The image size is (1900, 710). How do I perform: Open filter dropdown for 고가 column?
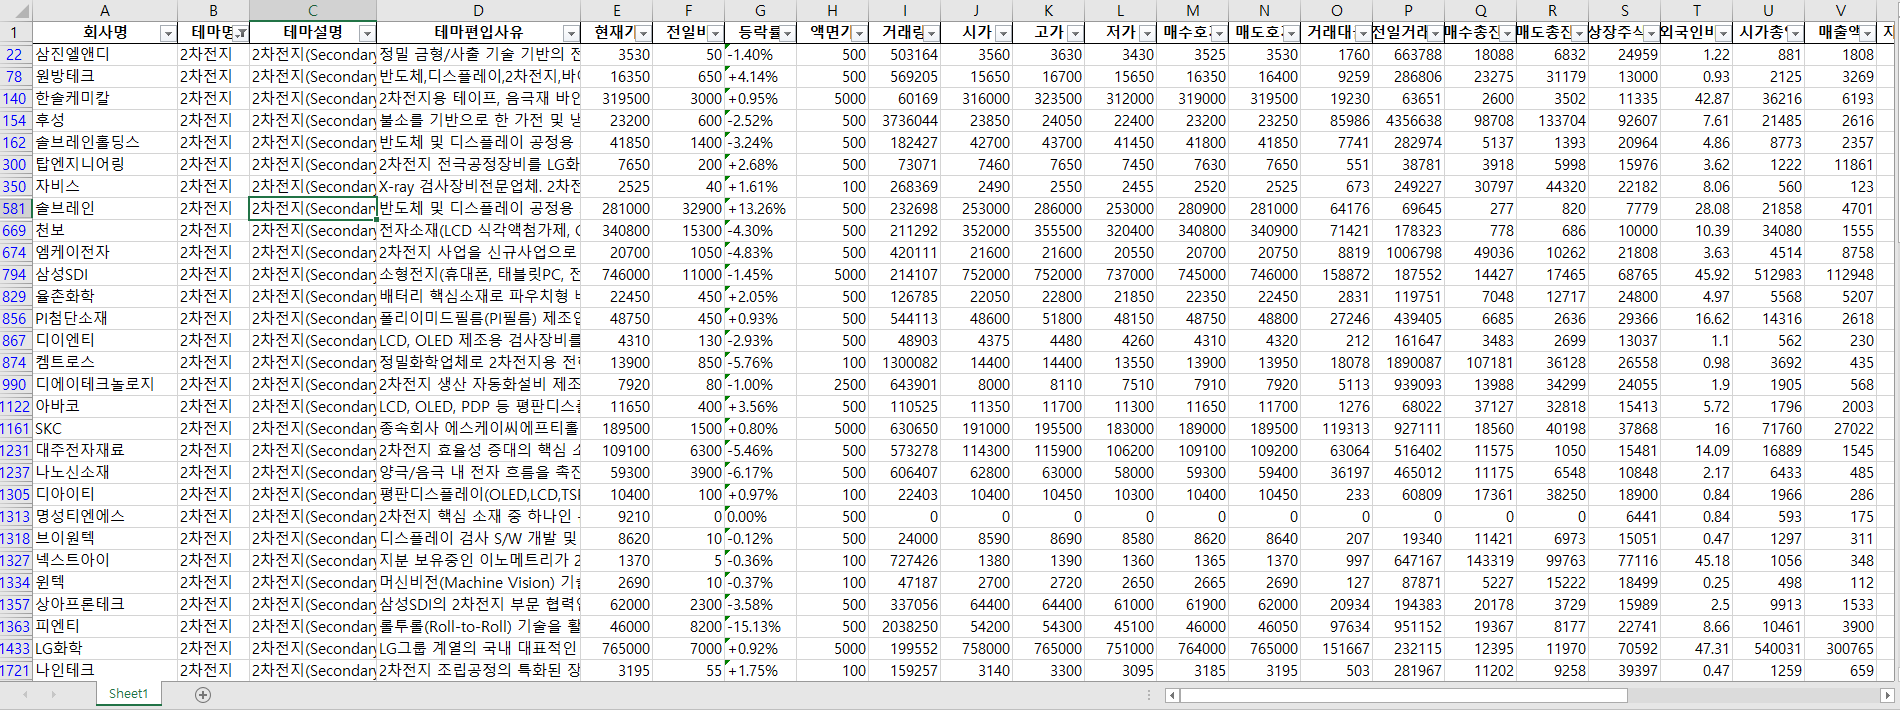click(x=1075, y=33)
